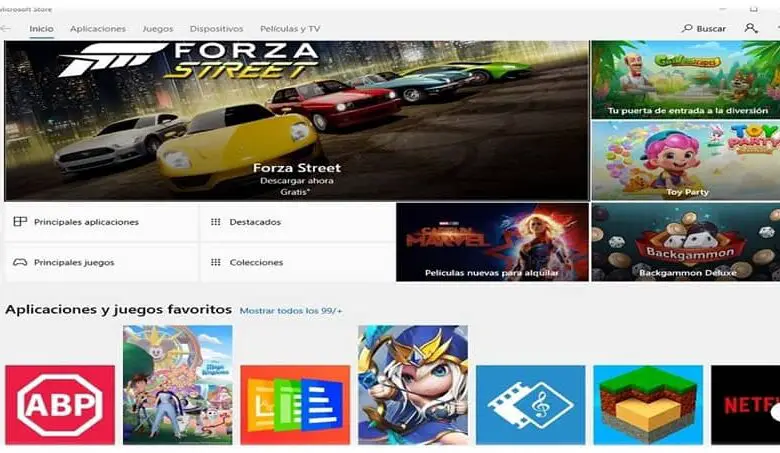Screen dimensions: 780x453
Task: Open the Netflix app tile
Action: point(745,405)
